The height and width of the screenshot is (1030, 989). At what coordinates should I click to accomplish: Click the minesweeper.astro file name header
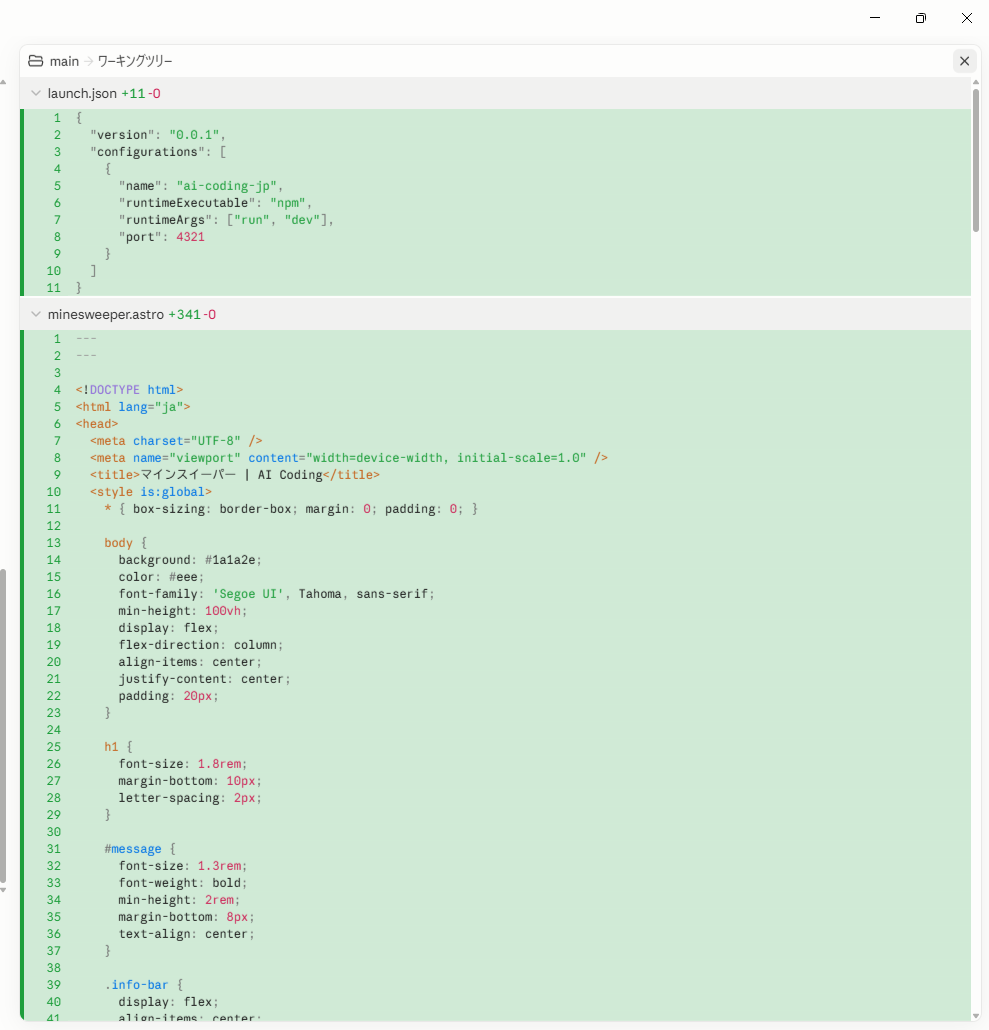(x=106, y=314)
